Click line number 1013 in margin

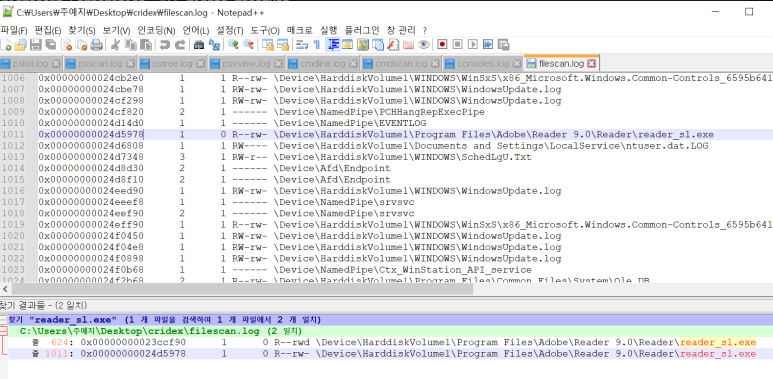point(12,157)
